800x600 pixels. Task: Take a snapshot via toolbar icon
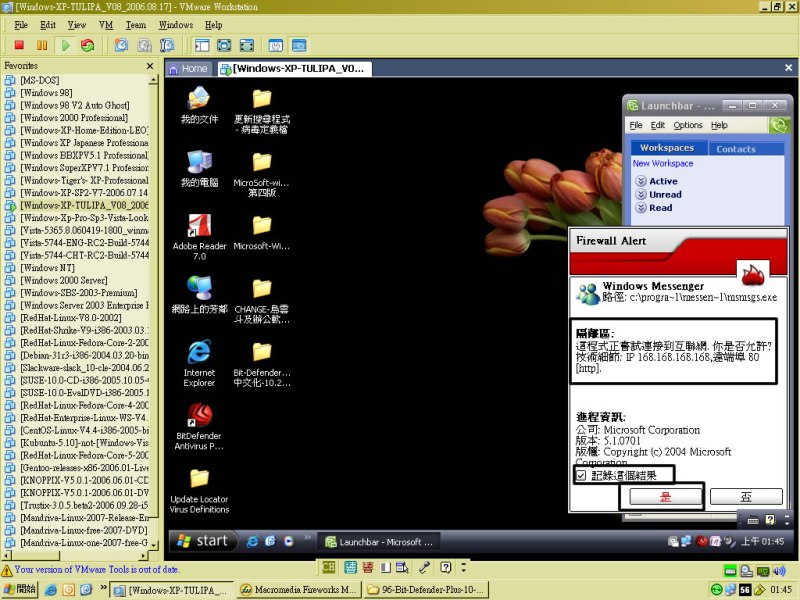121,45
